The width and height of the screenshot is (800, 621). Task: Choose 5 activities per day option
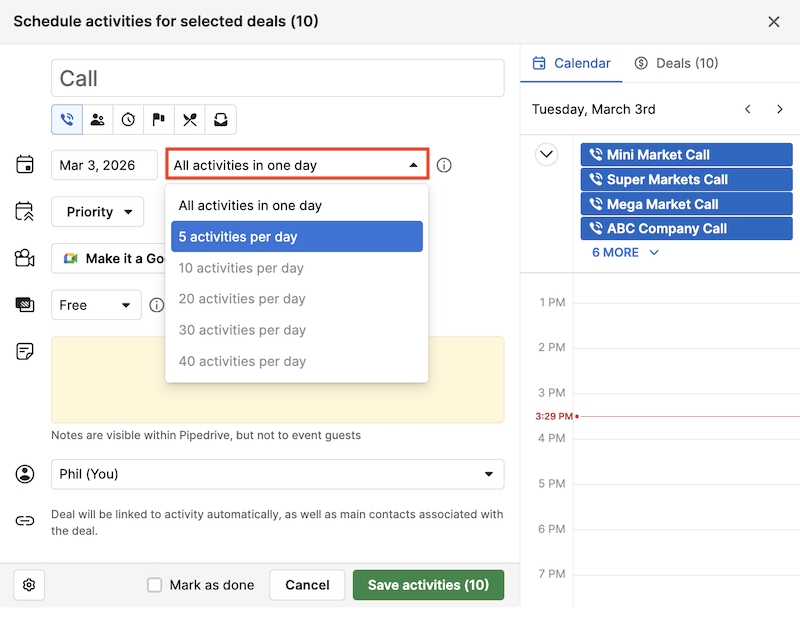(x=297, y=237)
